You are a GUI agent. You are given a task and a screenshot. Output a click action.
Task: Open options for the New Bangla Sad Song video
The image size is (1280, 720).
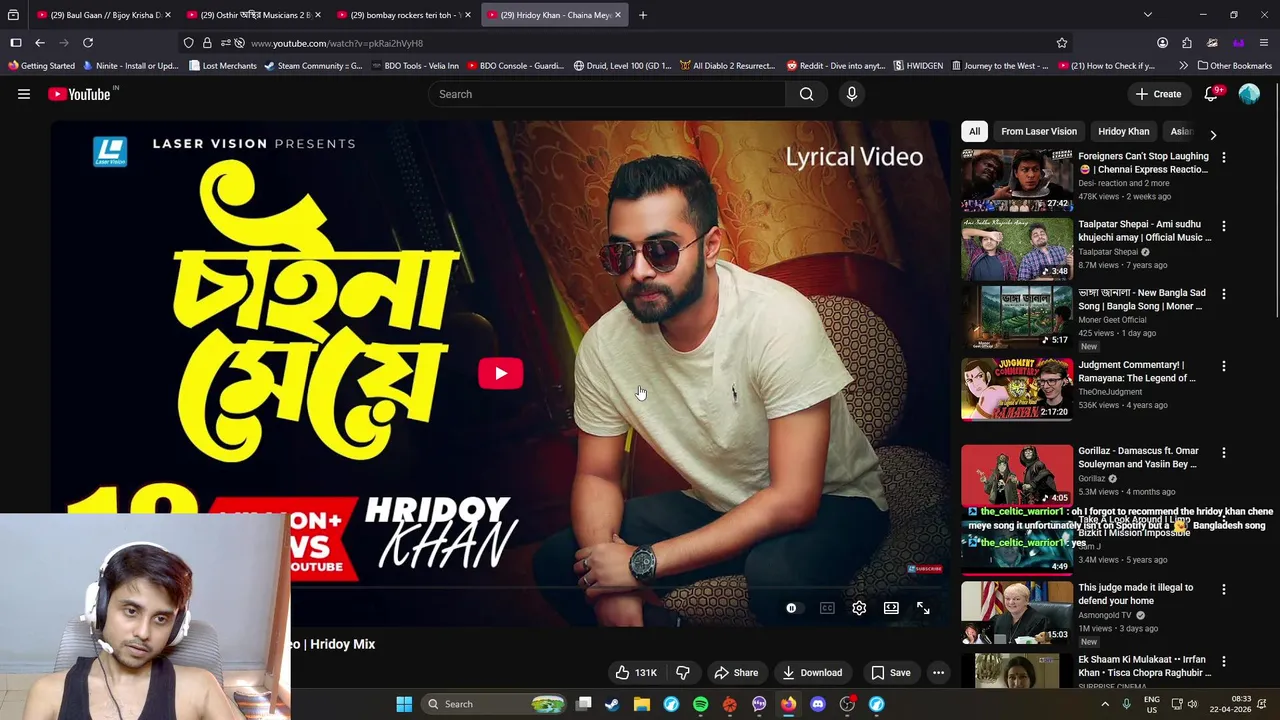point(1223,294)
